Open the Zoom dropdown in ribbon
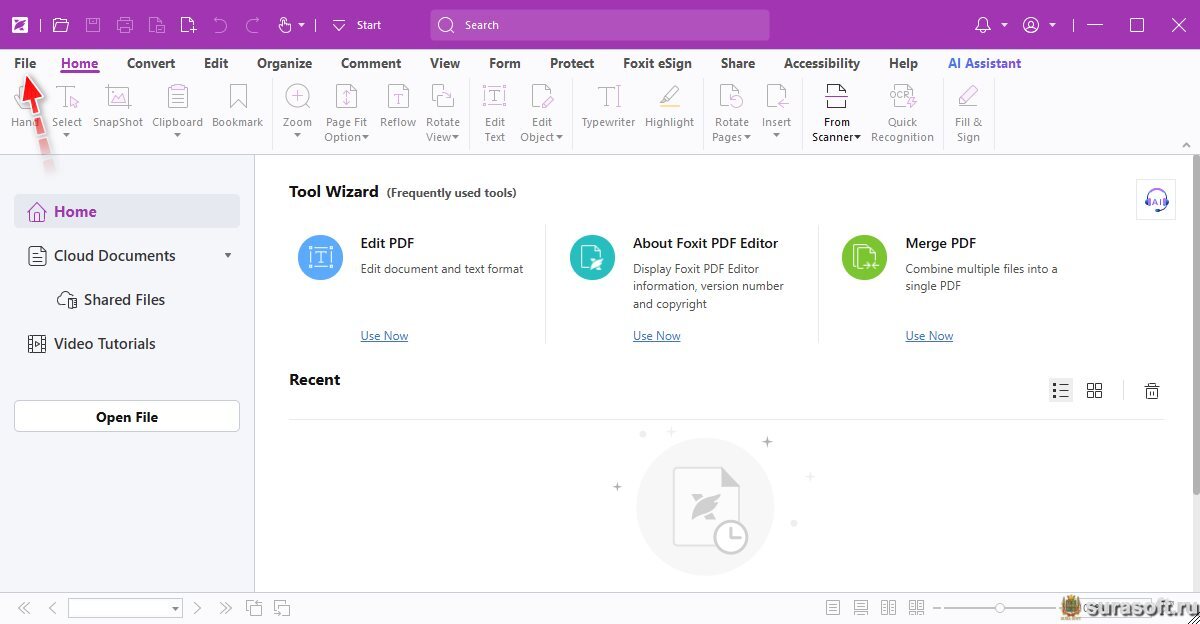 pyautogui.click(x=297, y=136)
